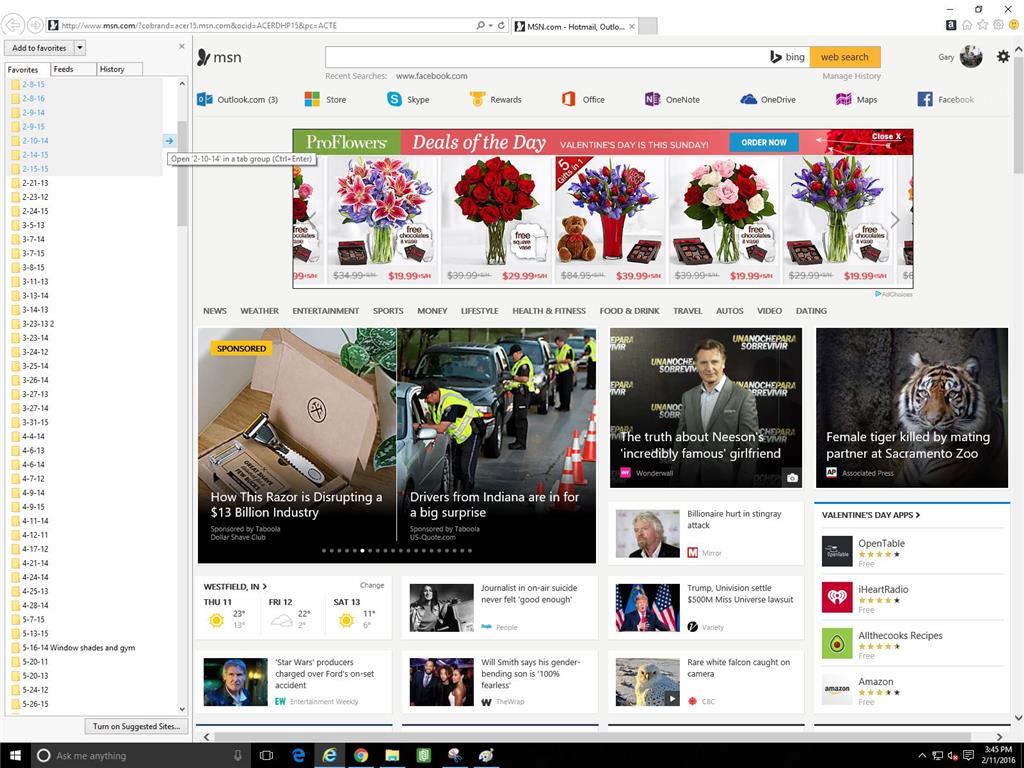
Task: Open Internet Explorer tools gear icon
Action: pos(999,25)
